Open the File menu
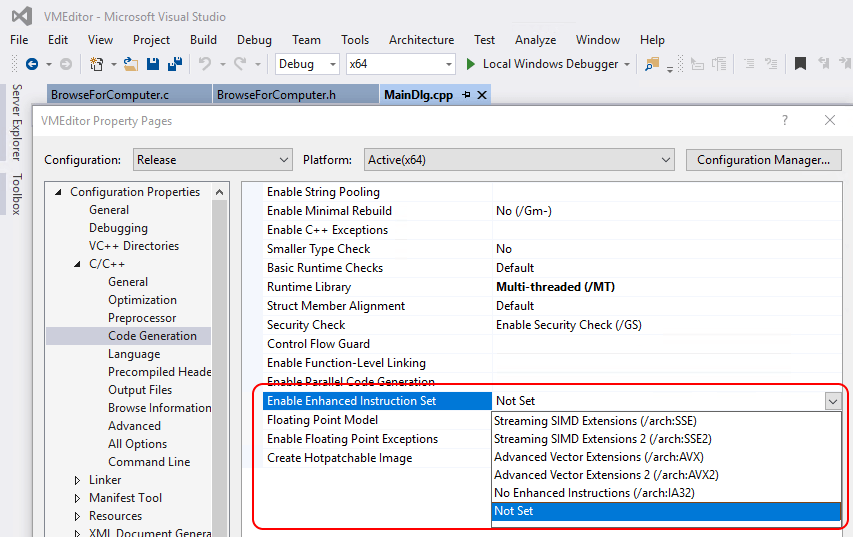Image resolution: width=853 pixels, height=537 pixels. pyautogui.click(x=19, y=40)
